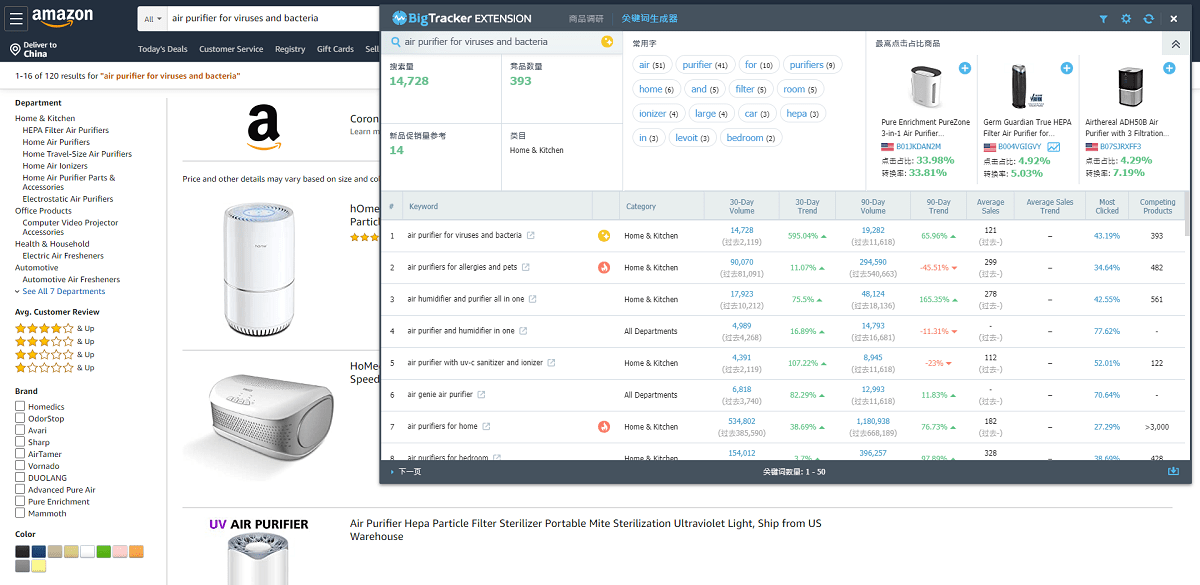Image resolution: width=1200 pixels, height=585 pixels.
Task: Add Pure Enrichment PureZone product with plus icon
Action: pyautogui.click(x=964, y=68)
